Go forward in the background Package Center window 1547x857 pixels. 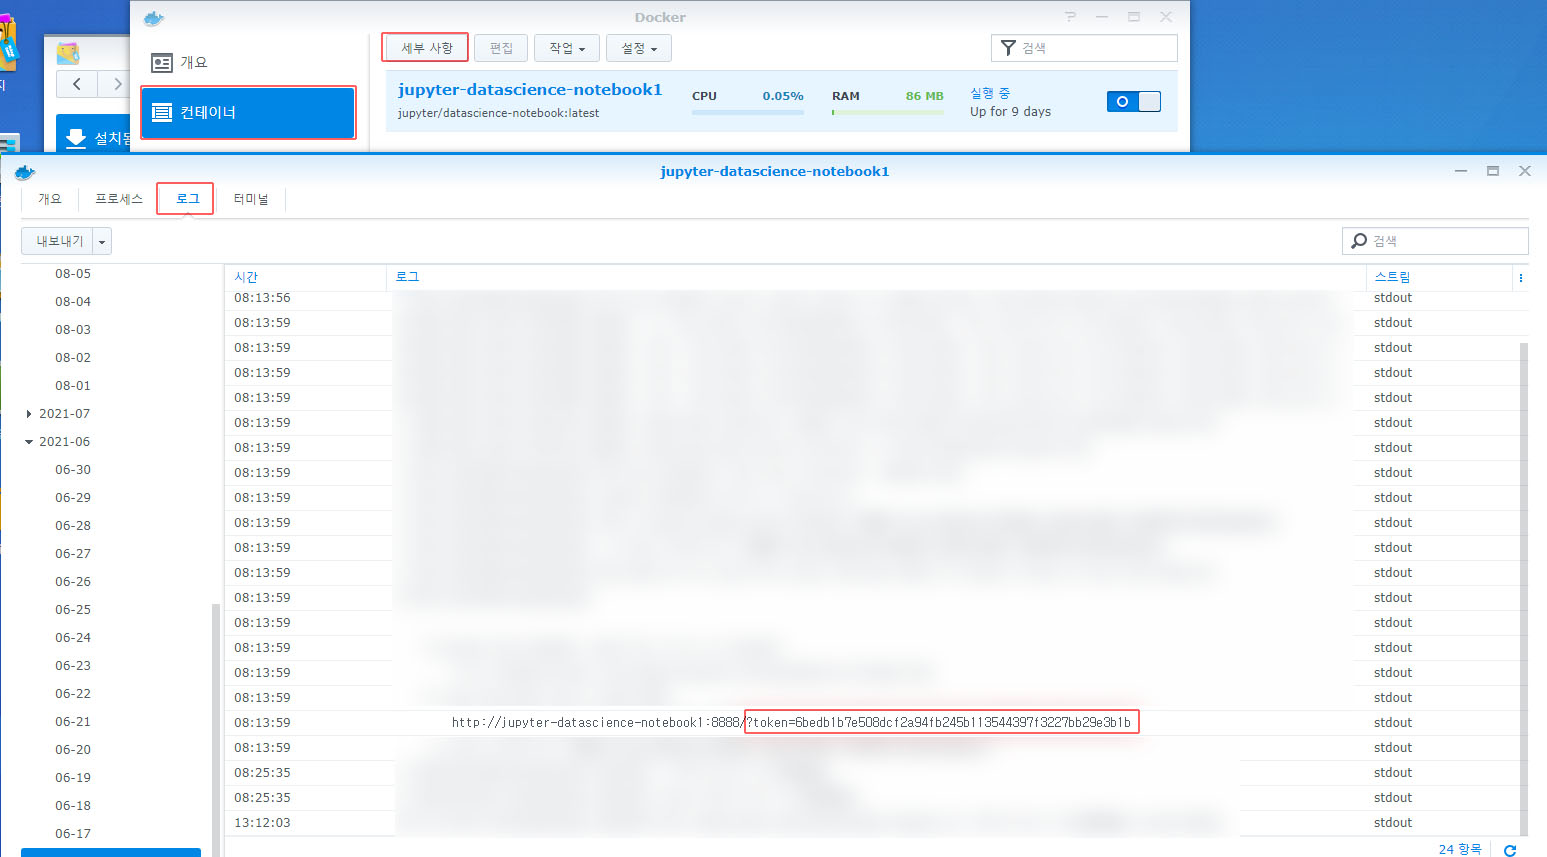115,84
